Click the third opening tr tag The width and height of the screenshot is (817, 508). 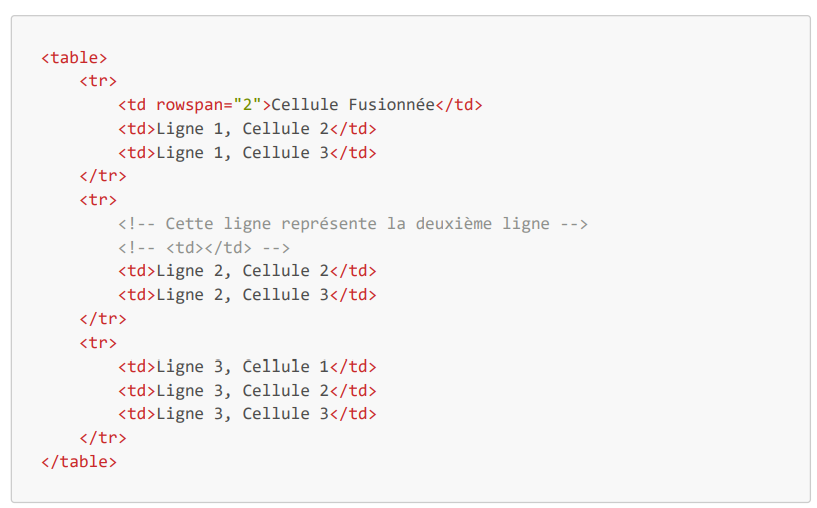click(98, 343)
